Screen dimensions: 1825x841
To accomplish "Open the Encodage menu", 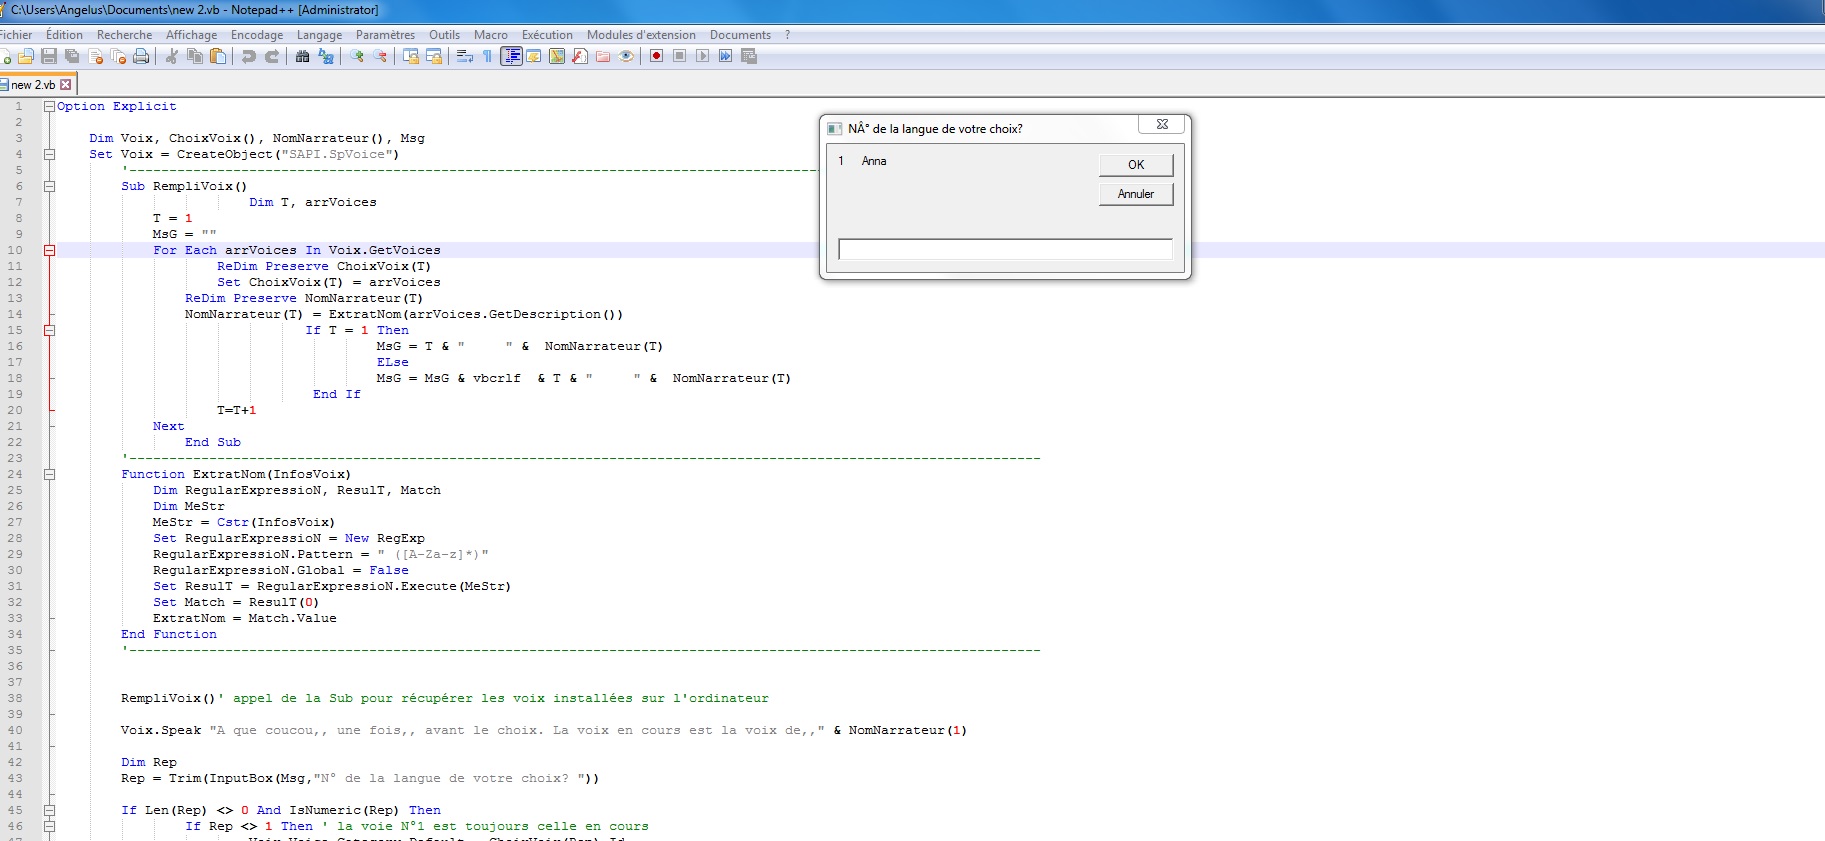I will tap(257, 35).
